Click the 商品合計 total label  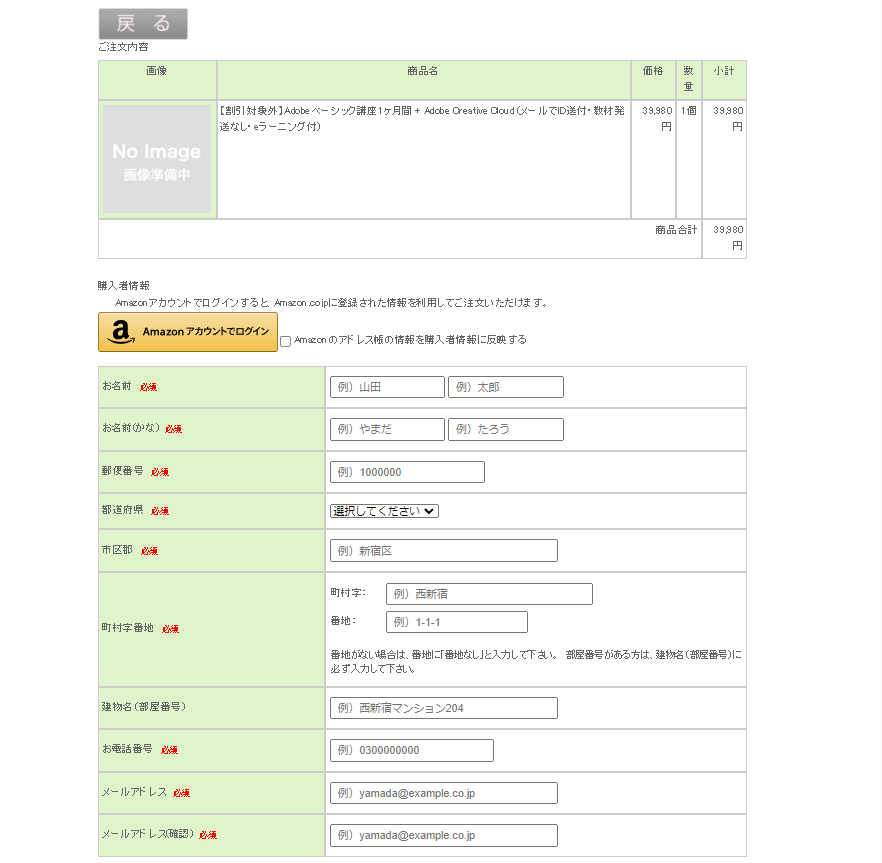point(676,230)
